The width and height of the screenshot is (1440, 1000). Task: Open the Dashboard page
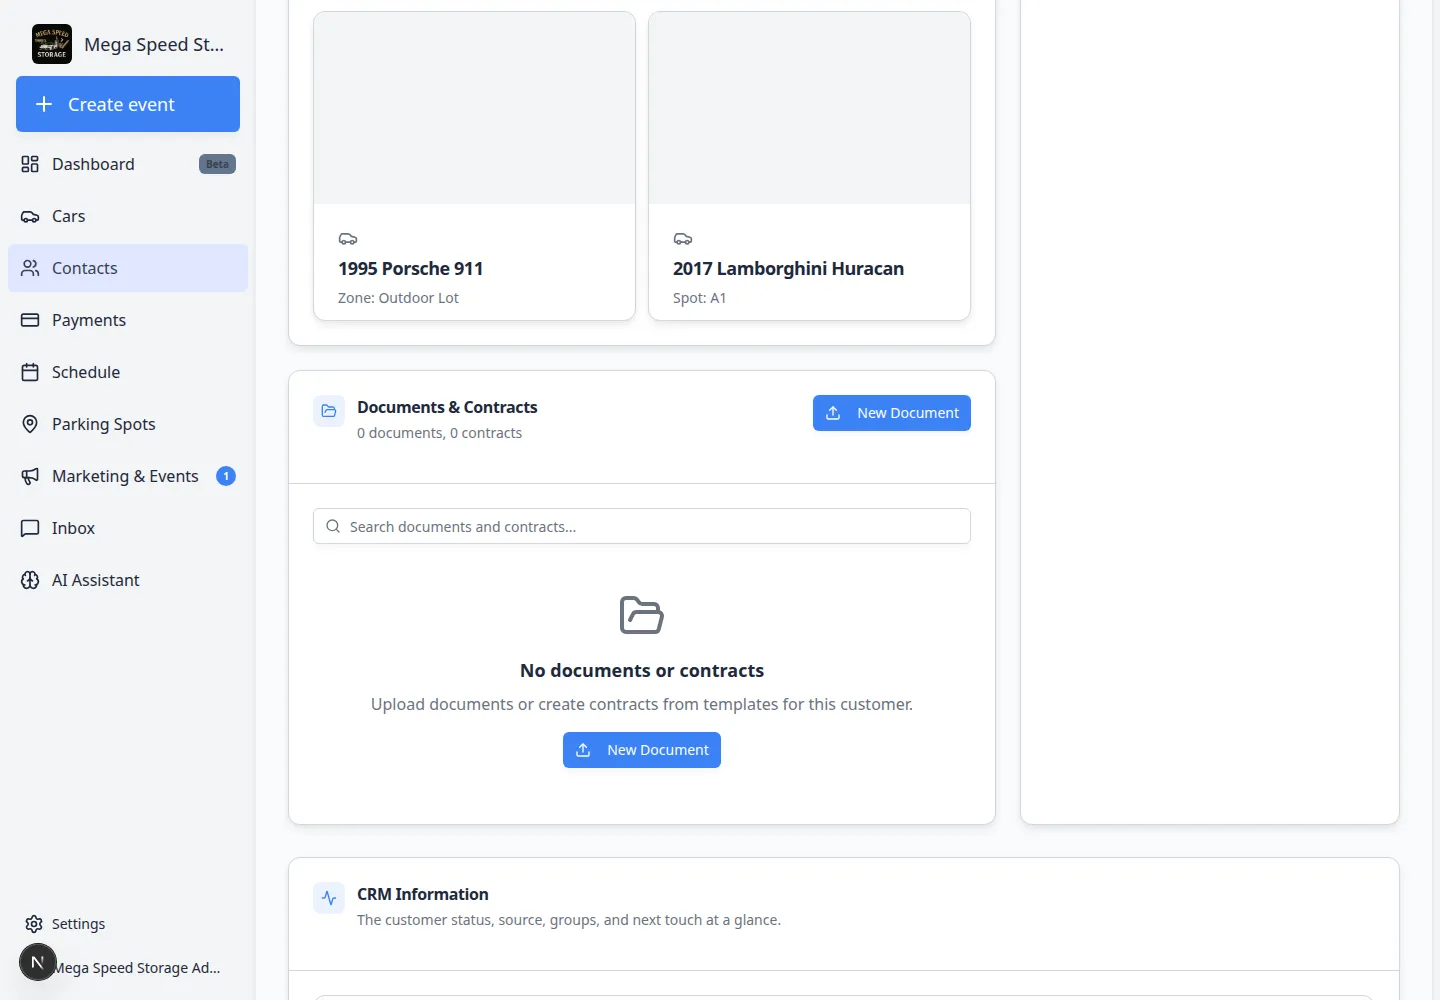point(128,164)
